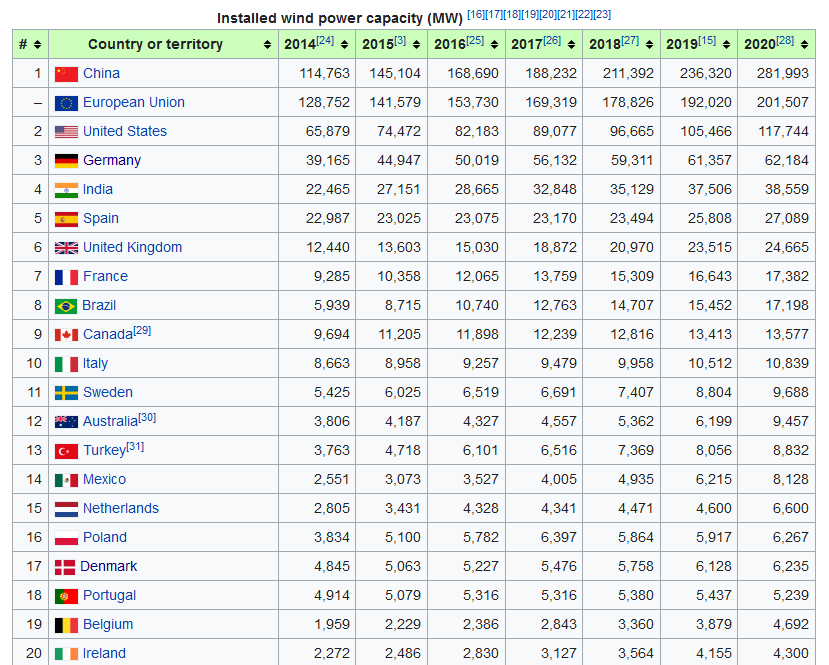Click the Brazil flag icon

(66, 306)
